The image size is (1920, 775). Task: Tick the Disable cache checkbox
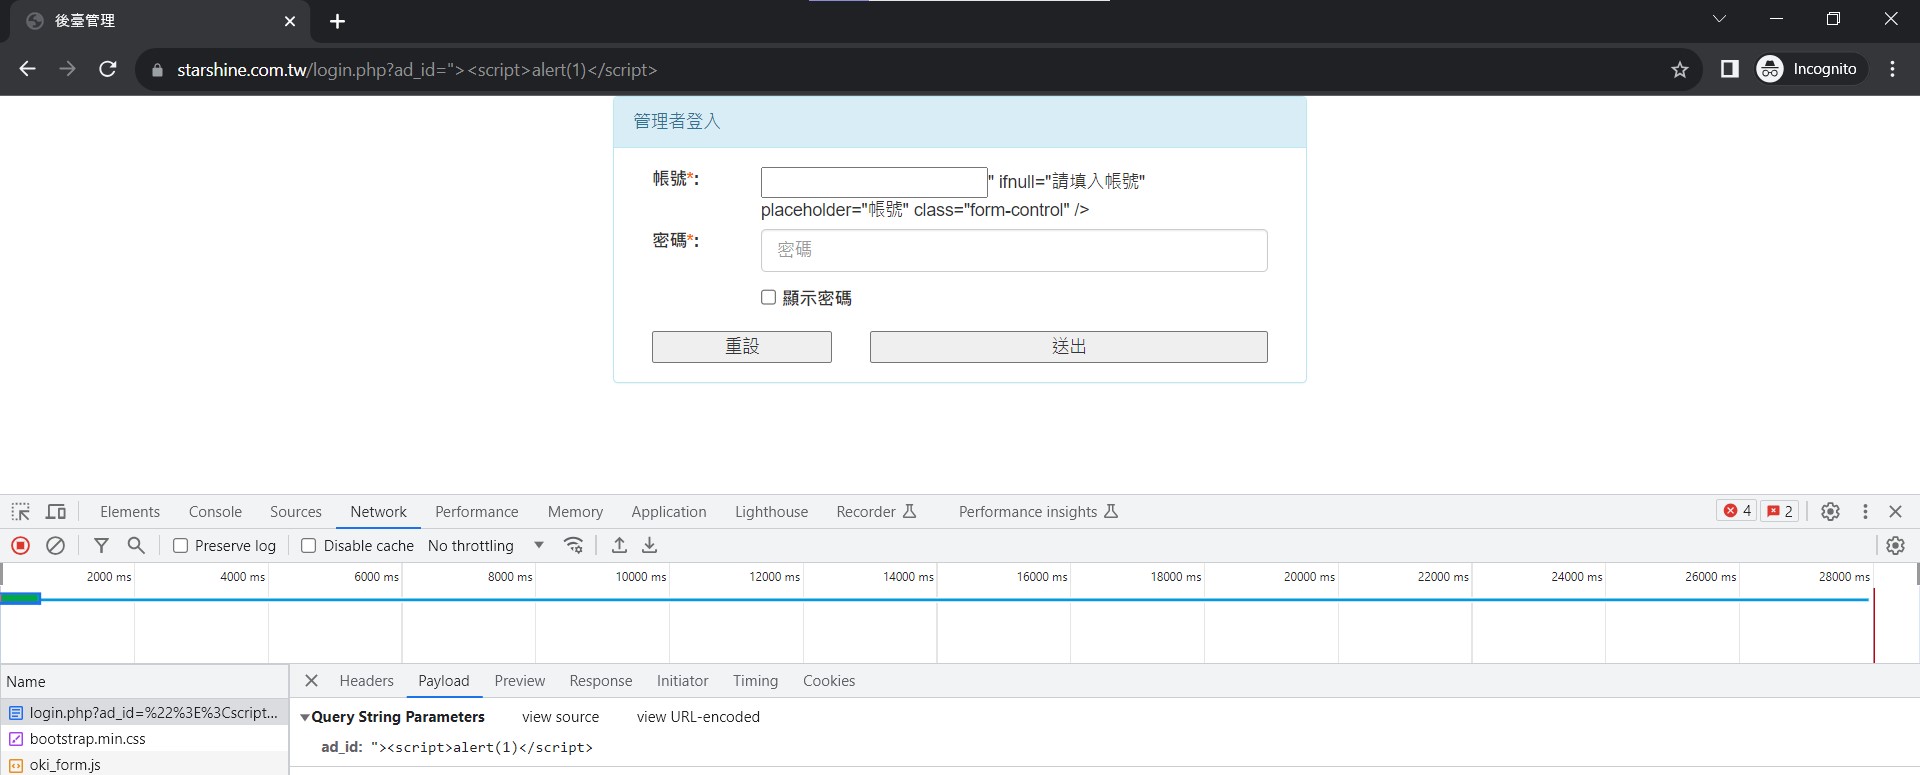(308, 545)
